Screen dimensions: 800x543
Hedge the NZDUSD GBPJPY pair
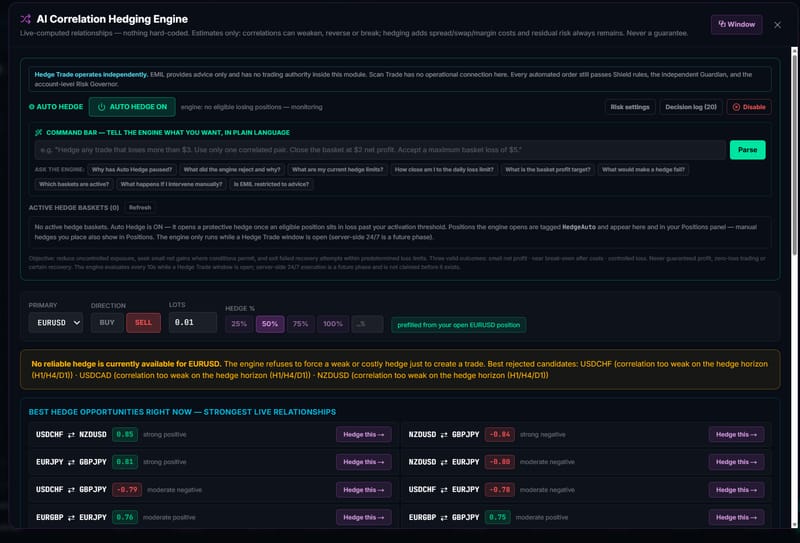pos(736,435)
